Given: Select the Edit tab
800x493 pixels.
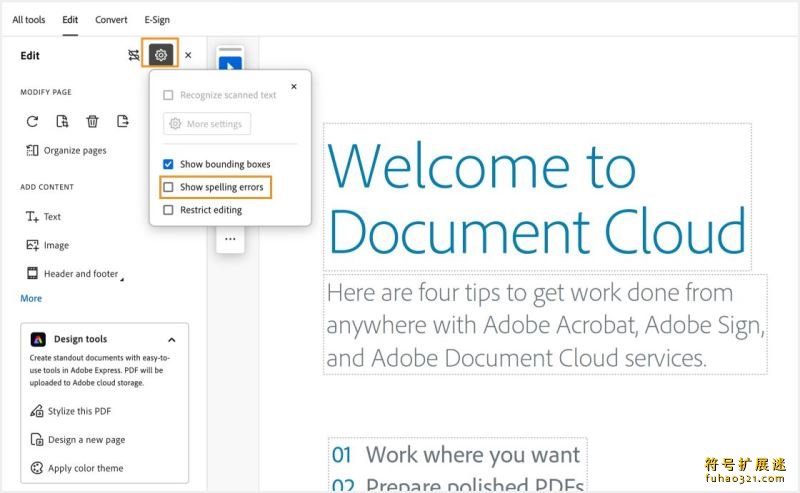Looking at the screenshot, I should [x=70, y=20].
